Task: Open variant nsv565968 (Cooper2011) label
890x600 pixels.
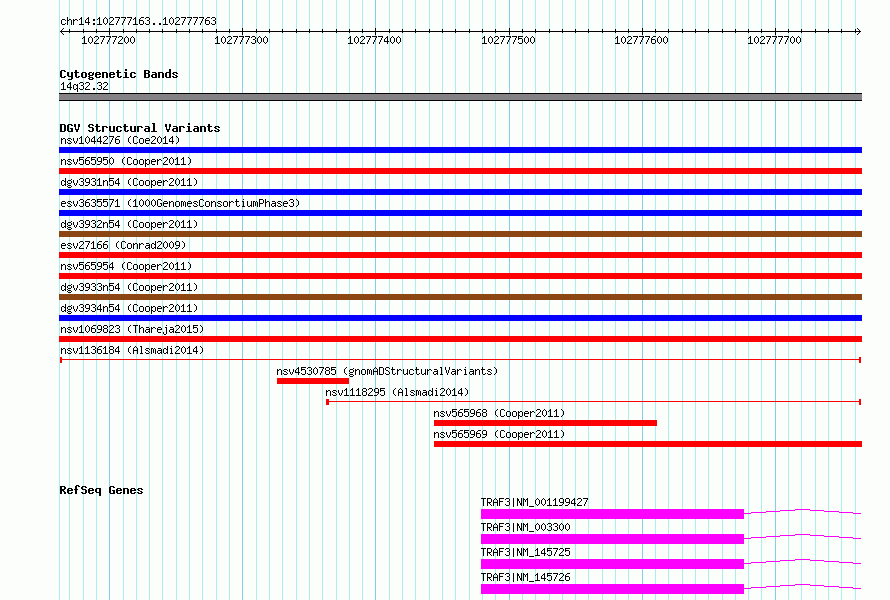Action: pos(499,413)
